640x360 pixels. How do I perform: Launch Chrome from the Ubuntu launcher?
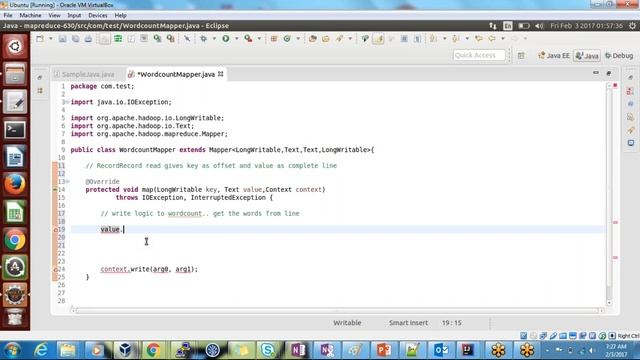click(x=15, y=240)
